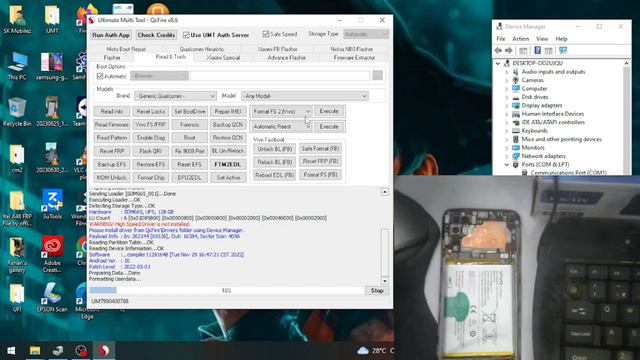The width and height of the screenshot is (640, 360).
Task: Click the Reboot EDL (FB) button
Action: coord(275,175)
